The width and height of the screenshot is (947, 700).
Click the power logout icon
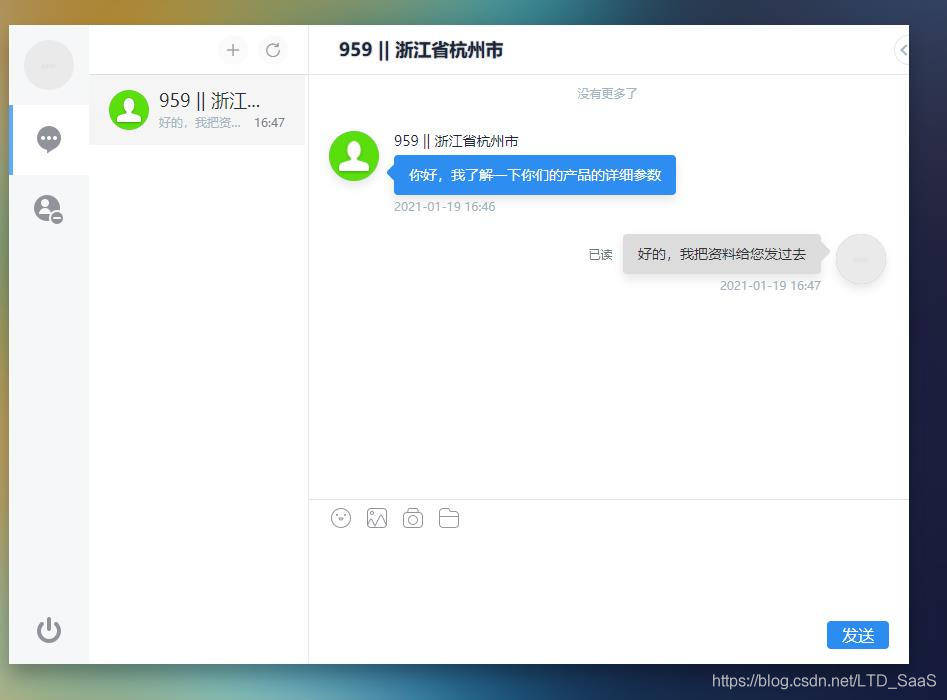coord(49,630)
